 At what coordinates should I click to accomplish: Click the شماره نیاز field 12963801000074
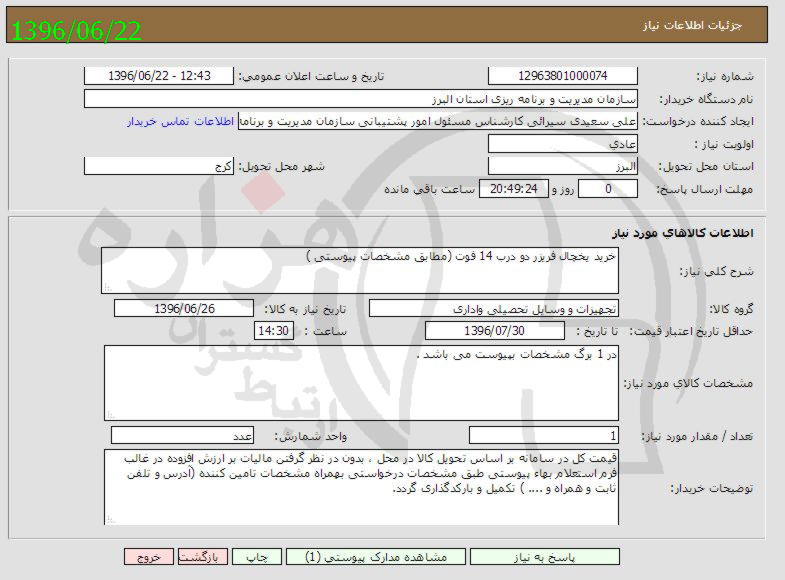pos(563,76)
